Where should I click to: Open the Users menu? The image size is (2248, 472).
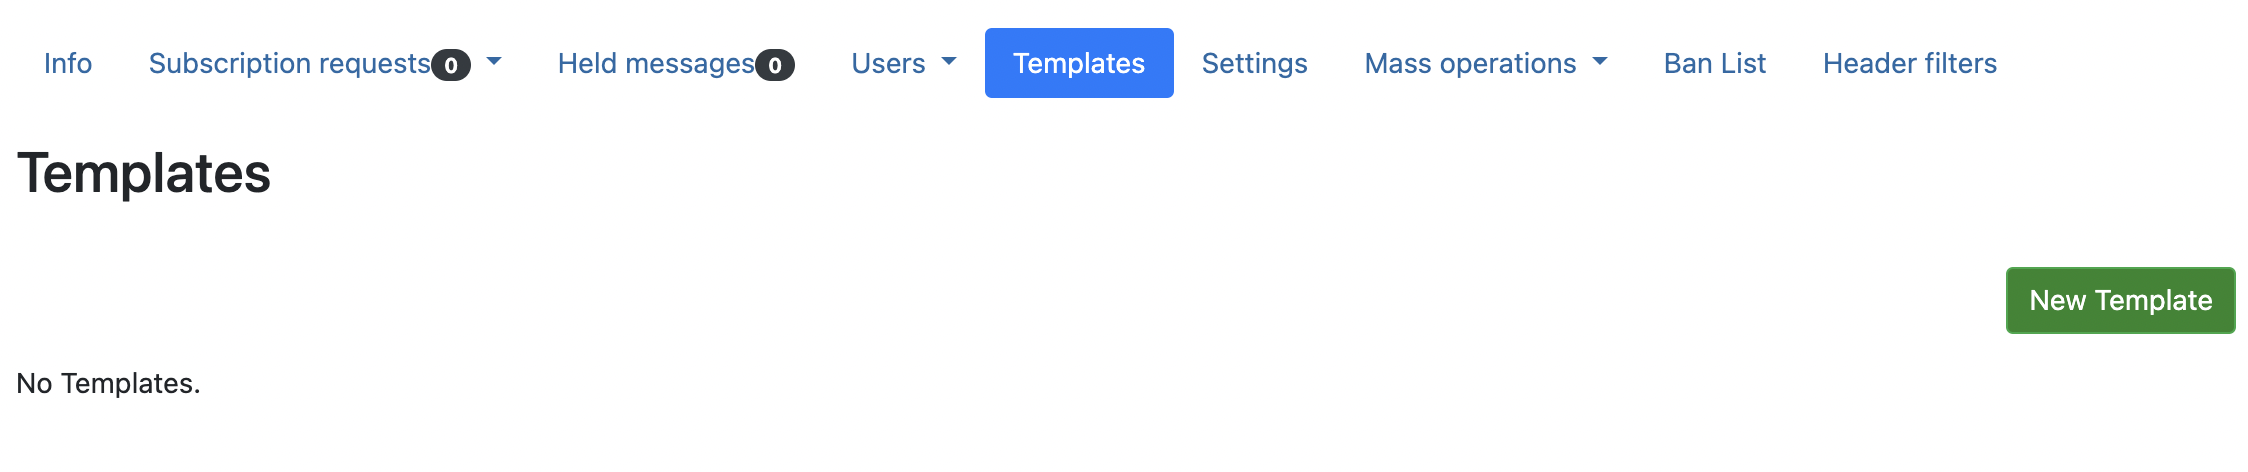888,63
